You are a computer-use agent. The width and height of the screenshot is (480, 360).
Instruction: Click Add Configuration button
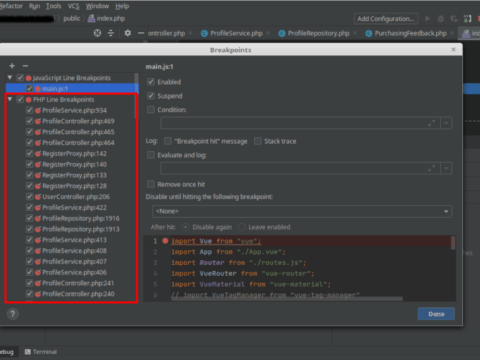(x=386, y=19)
